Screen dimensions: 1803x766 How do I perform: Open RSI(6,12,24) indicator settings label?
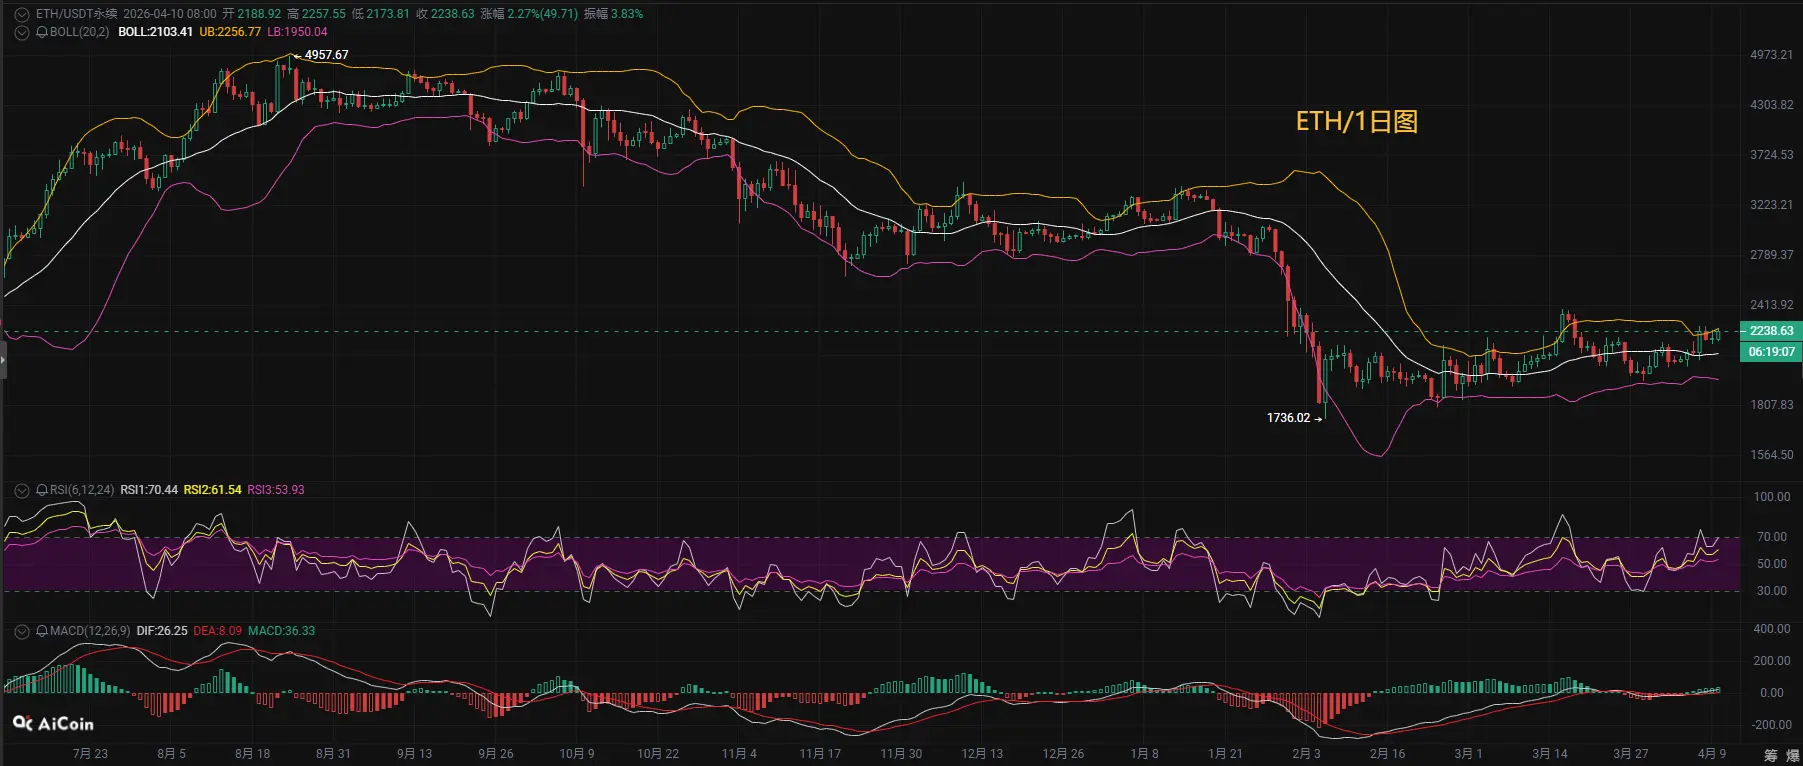(82, 490)
